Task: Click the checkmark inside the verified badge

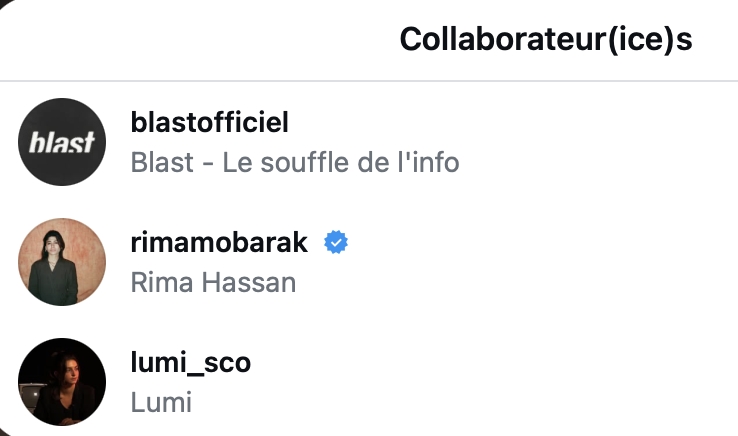Action: 336,242
